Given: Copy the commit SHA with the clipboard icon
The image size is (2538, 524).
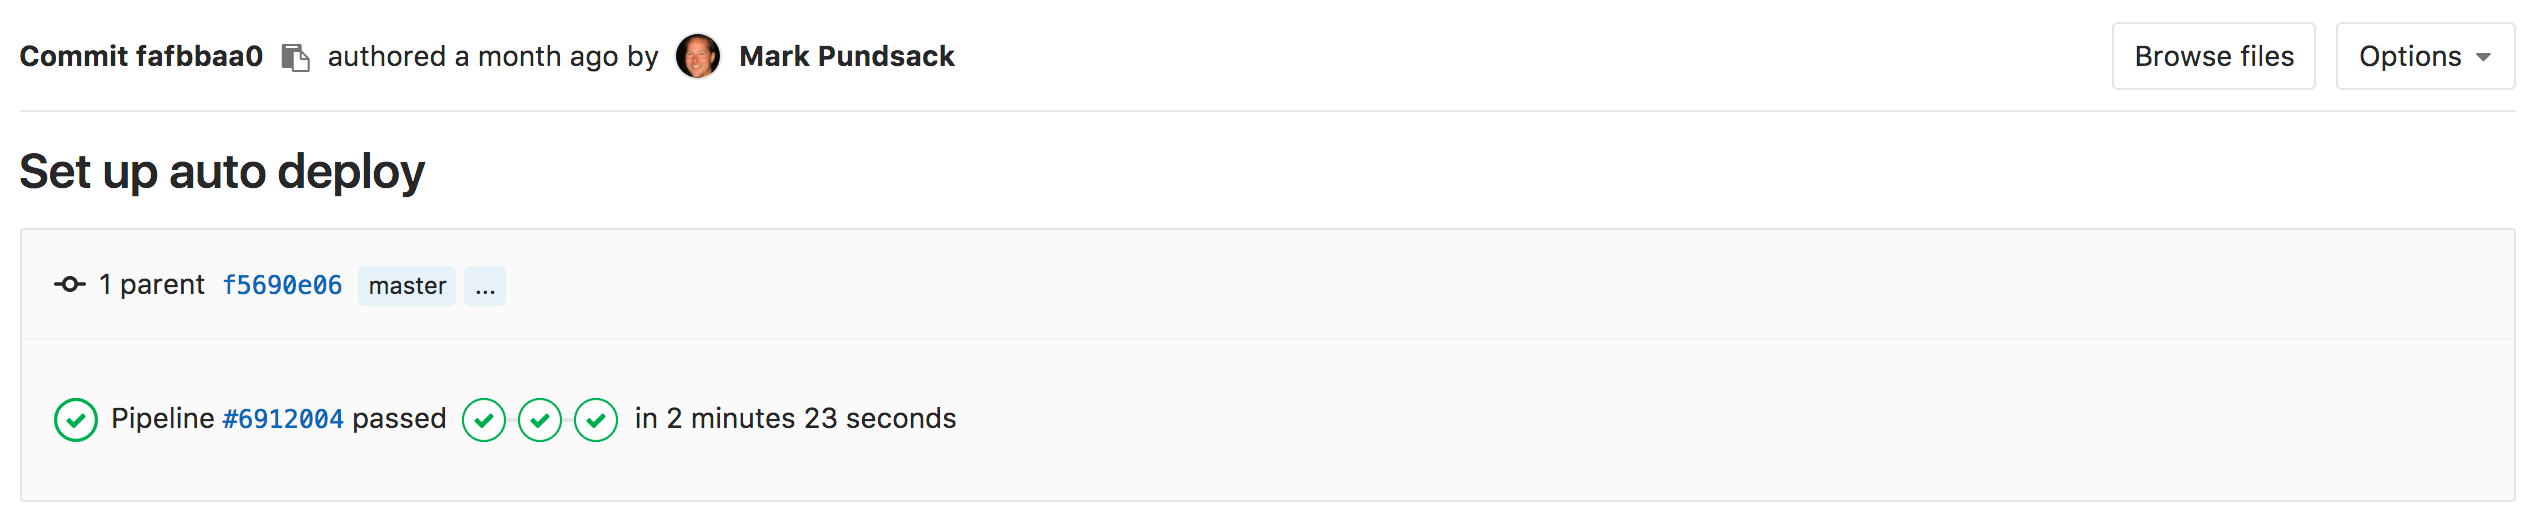Looking at the screenshot, I should [295, 57].
